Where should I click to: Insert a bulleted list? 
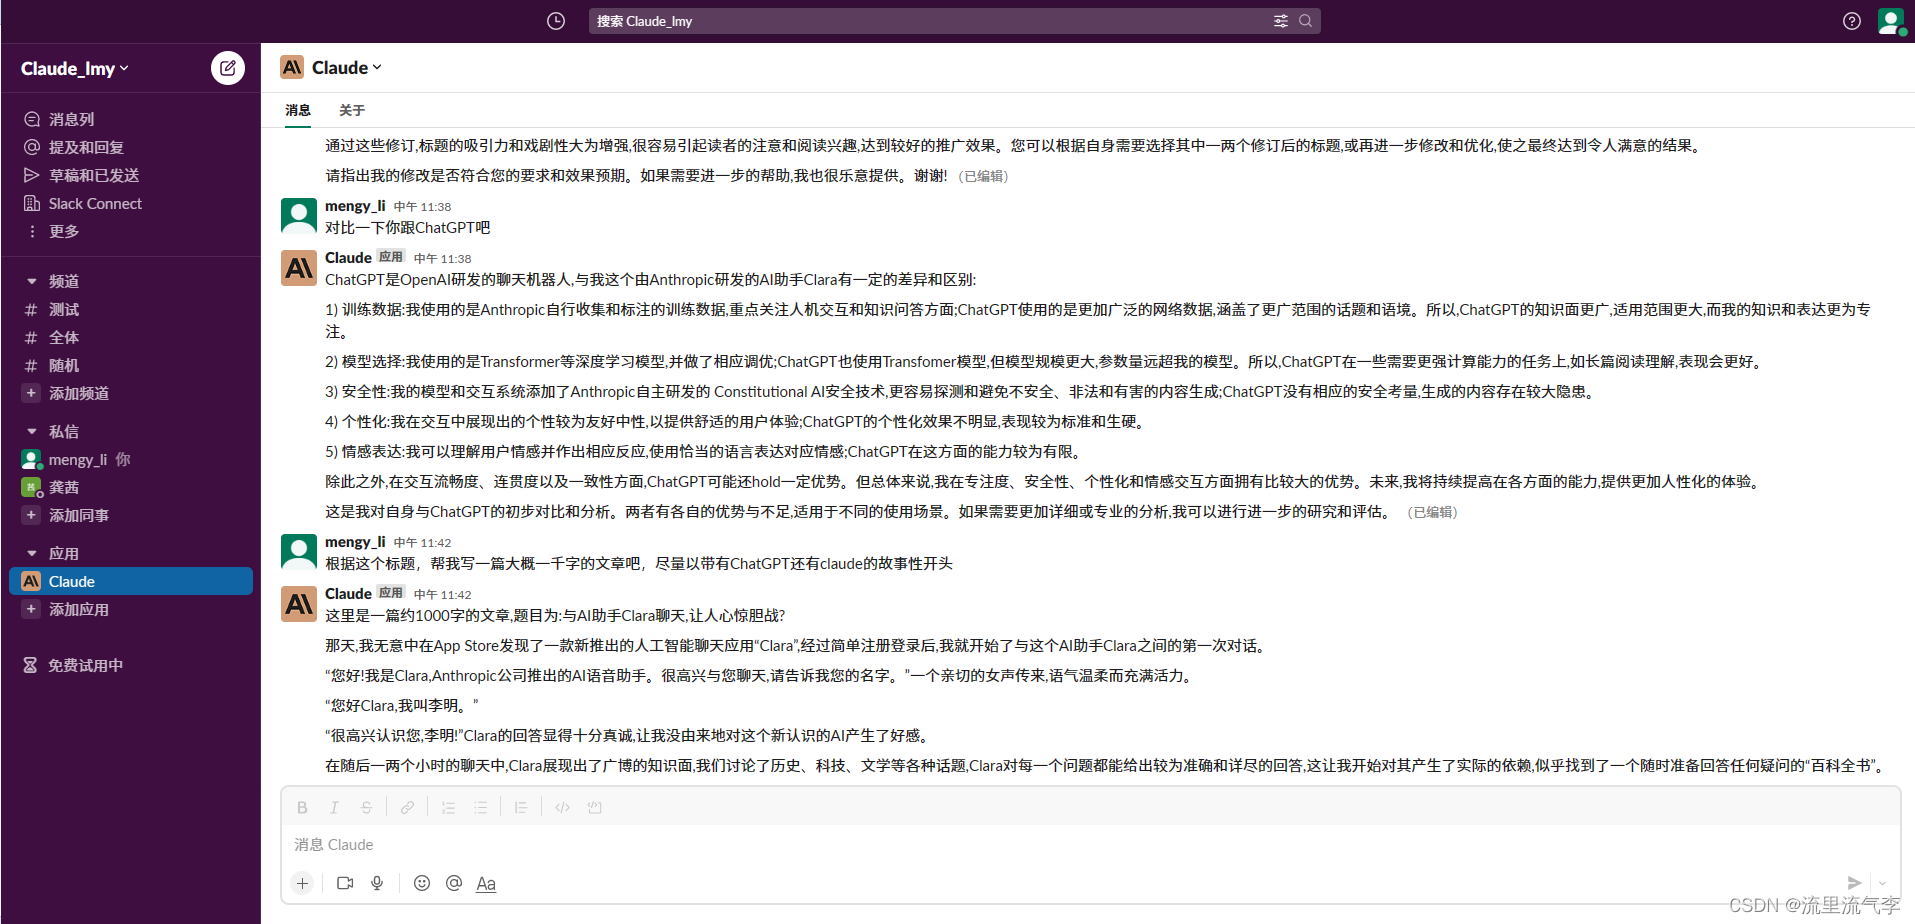point(480,808)
